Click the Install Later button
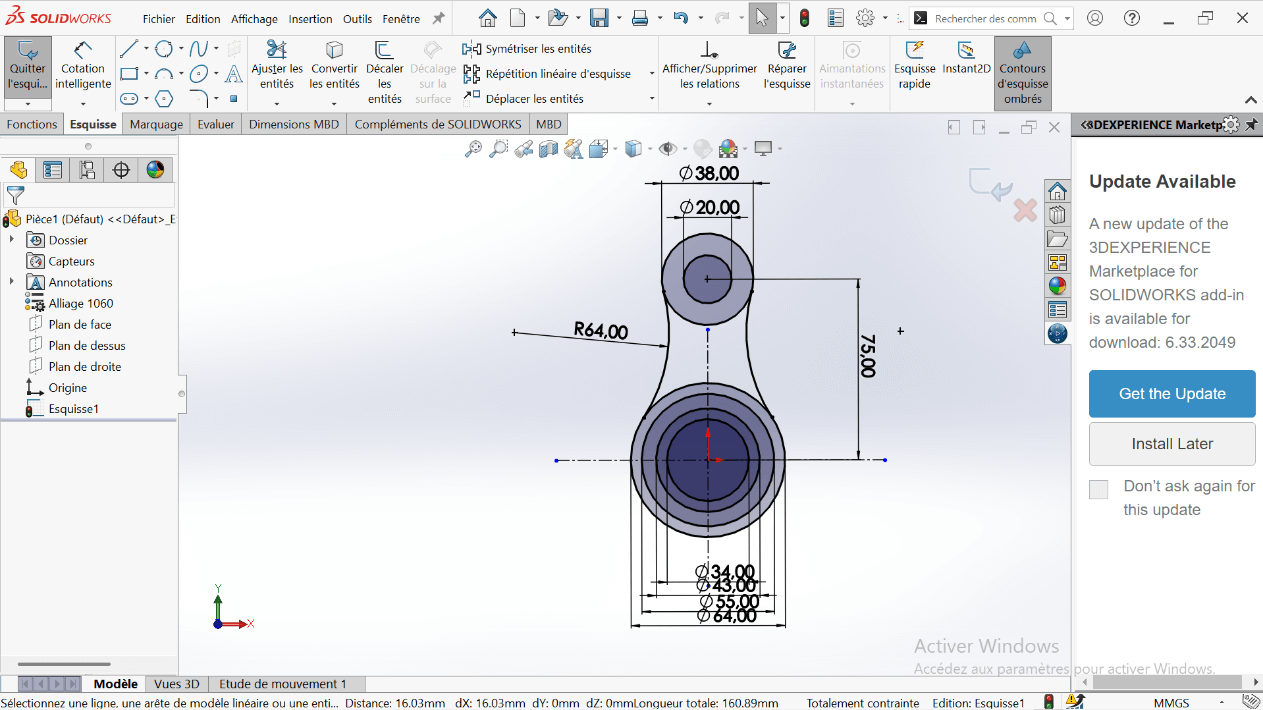 (x=1171, y=444)
